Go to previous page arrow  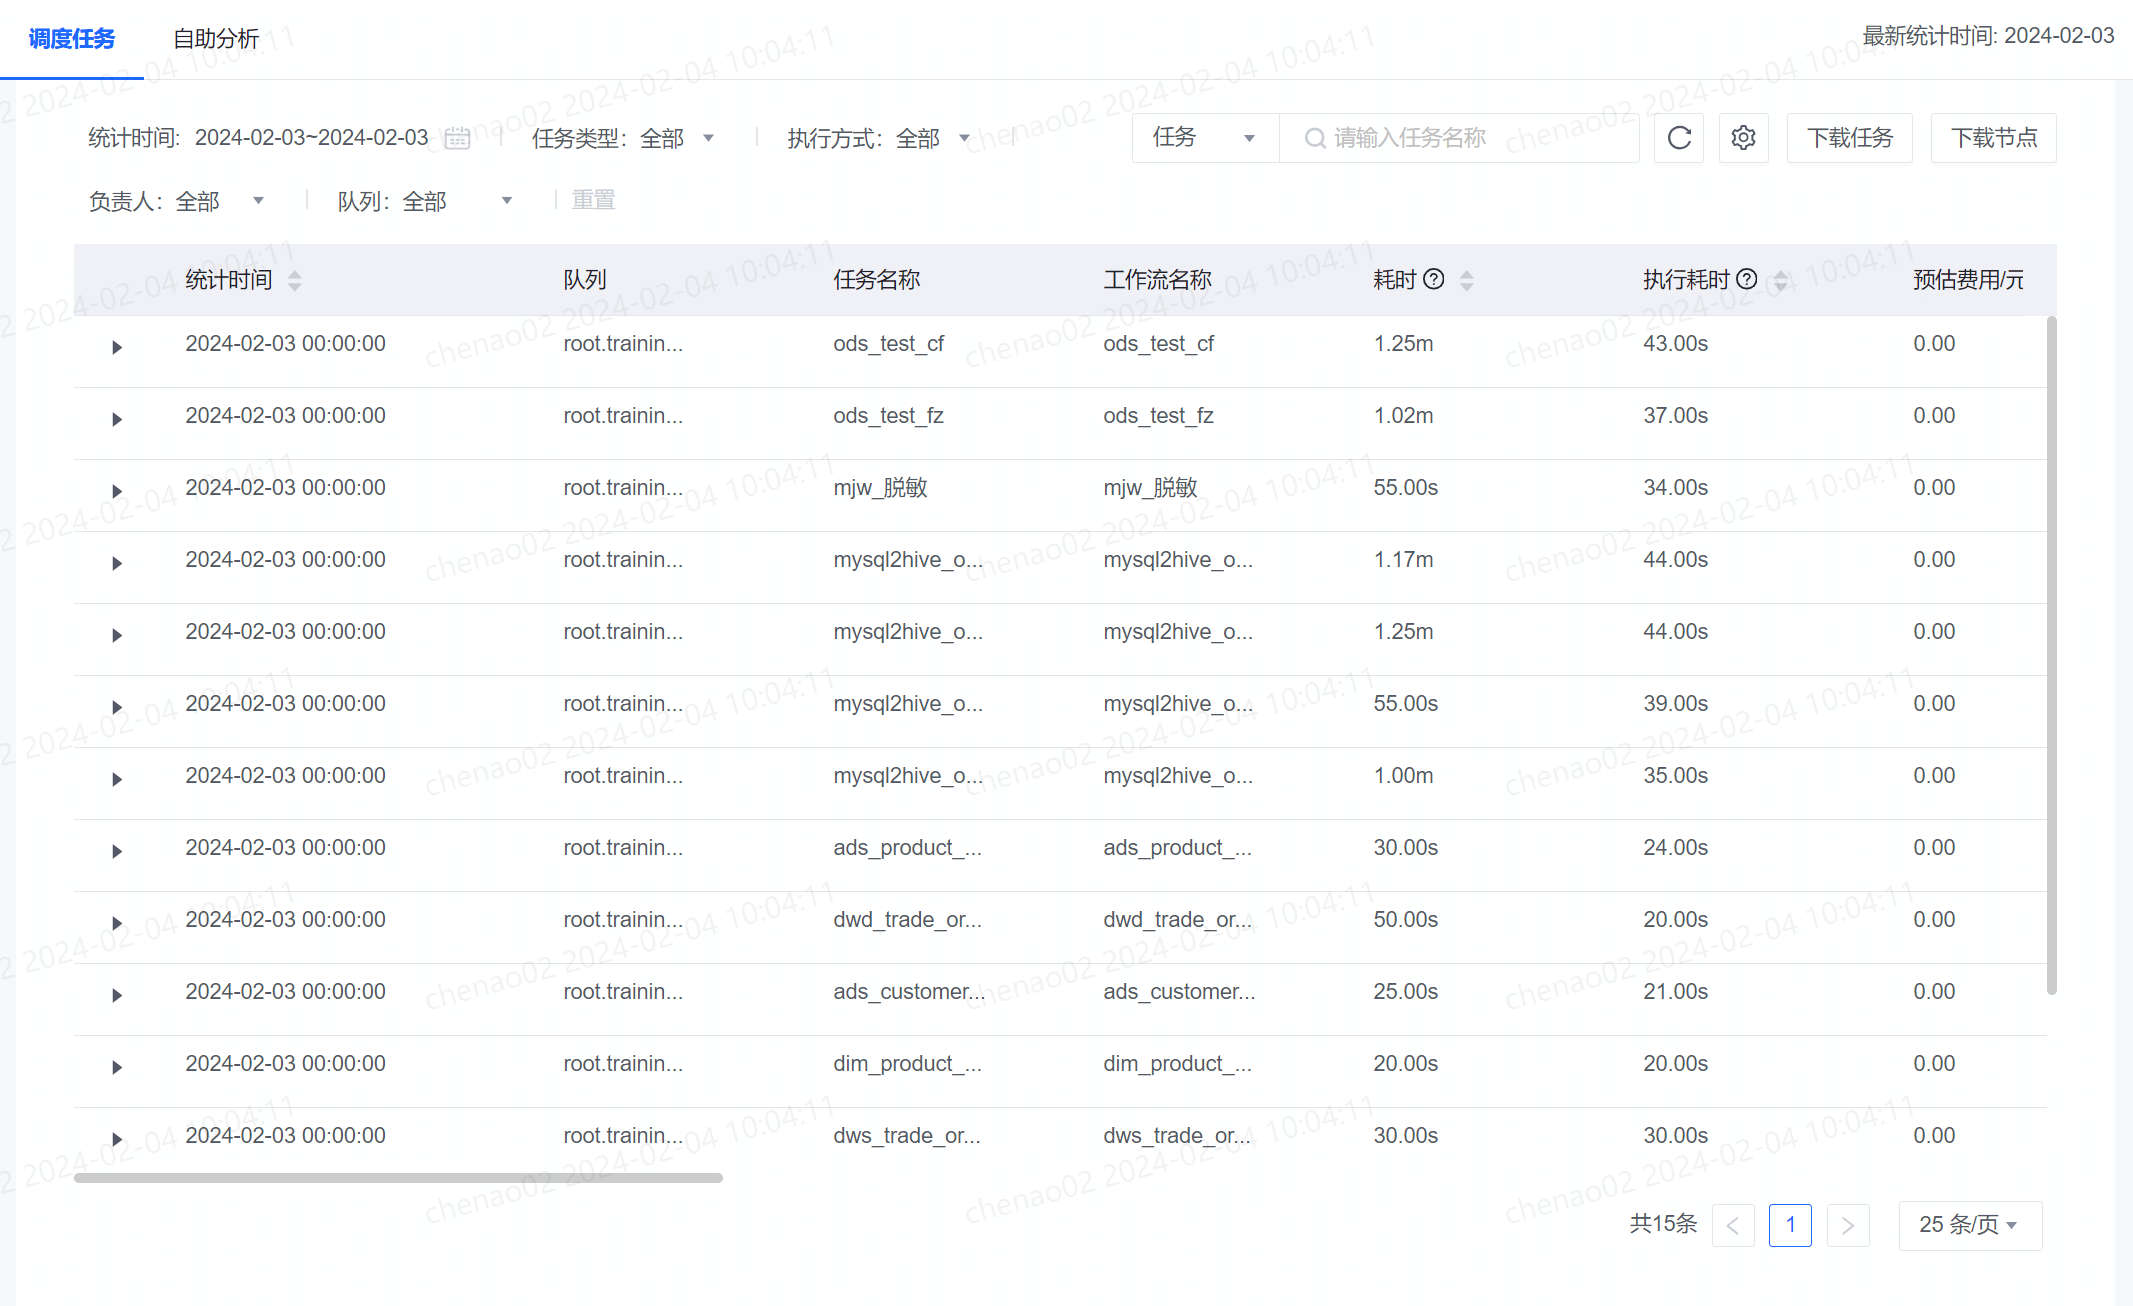coord(1733,1225)
